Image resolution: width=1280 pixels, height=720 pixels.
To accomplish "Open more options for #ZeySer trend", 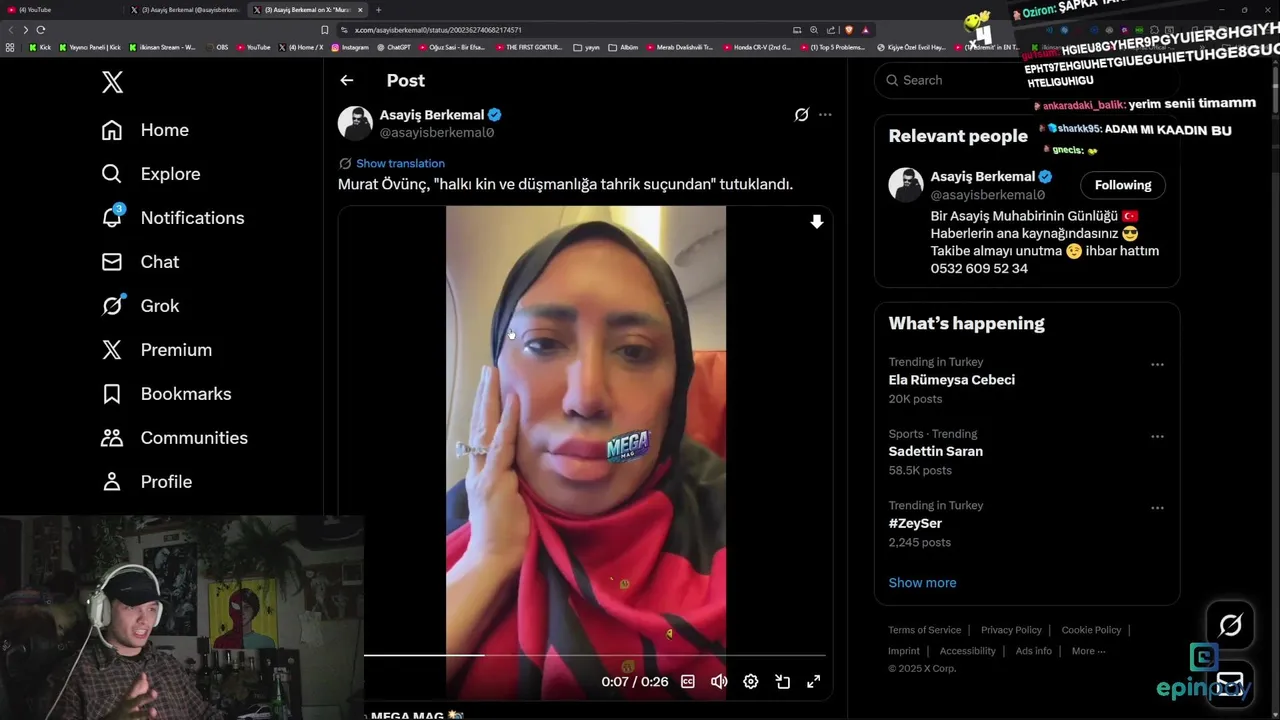I will [1157, 508].
